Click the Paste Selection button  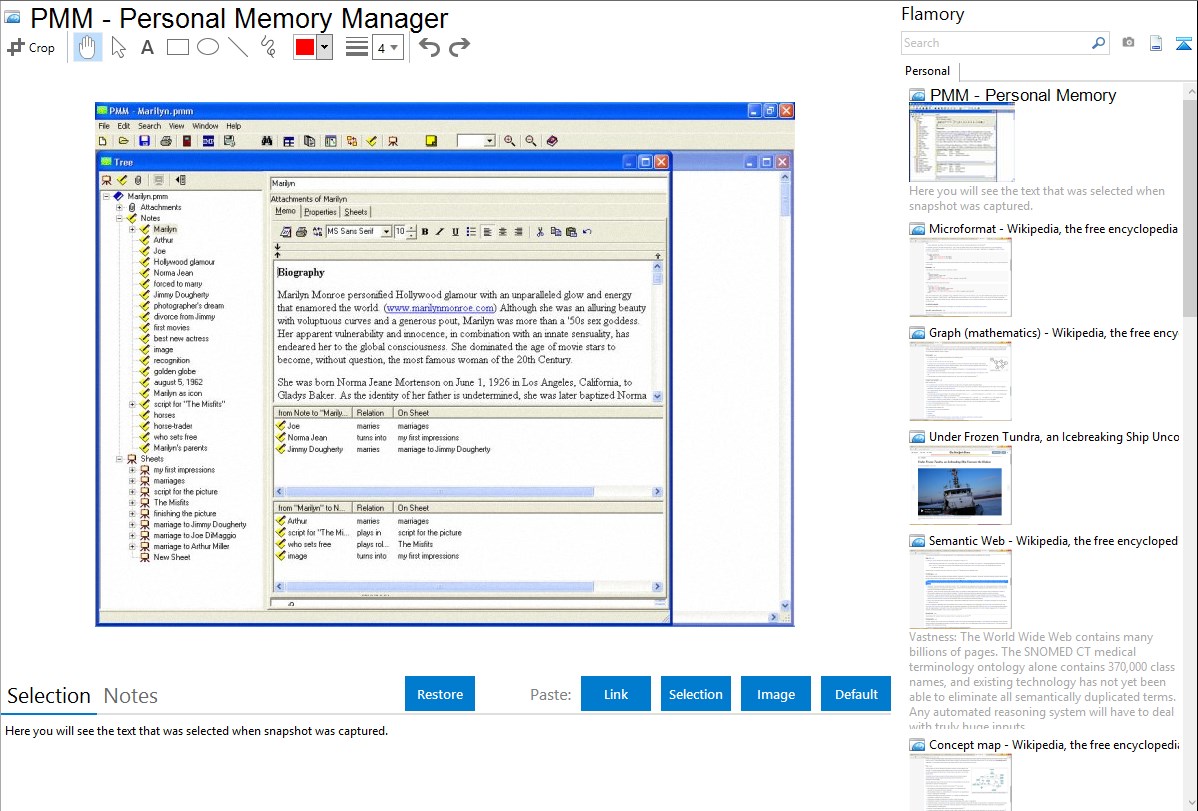(695, 694)
